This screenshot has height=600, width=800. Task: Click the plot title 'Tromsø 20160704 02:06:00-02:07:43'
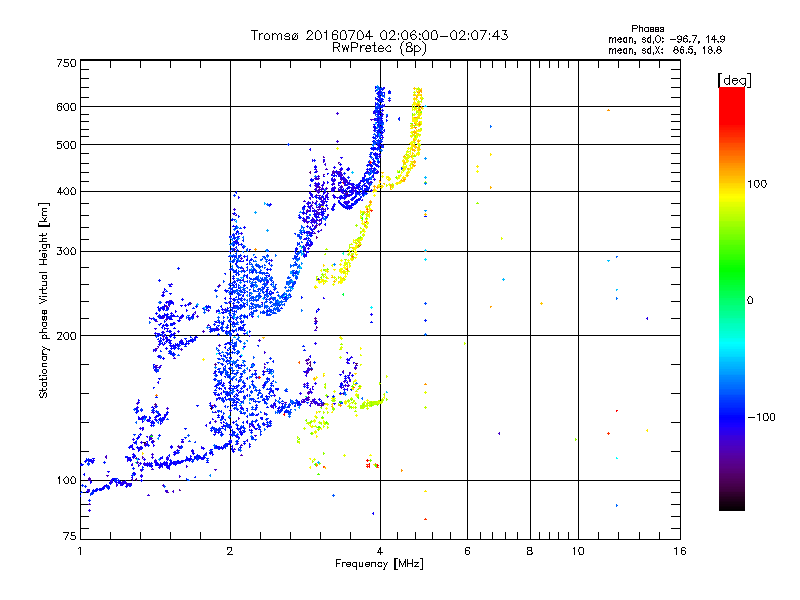[x=379, y=35]
